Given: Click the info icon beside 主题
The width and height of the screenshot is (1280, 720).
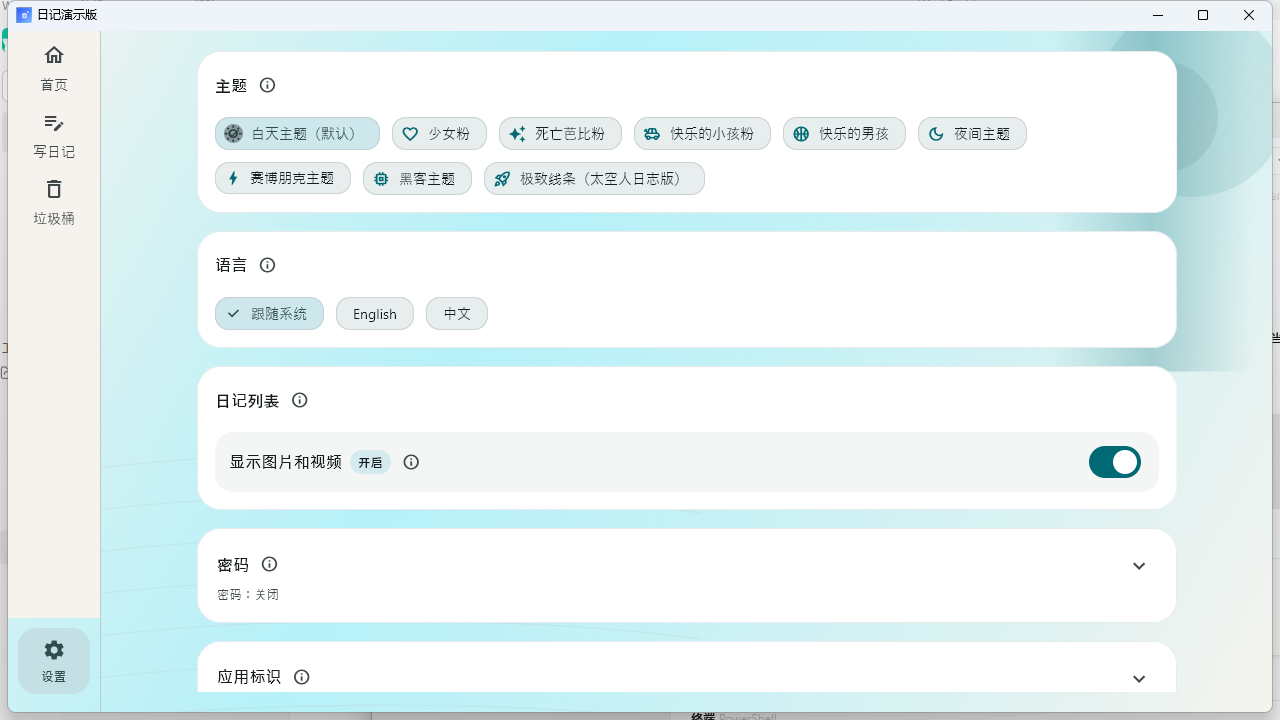Looking at the screenshot, I should pos(267,85).
